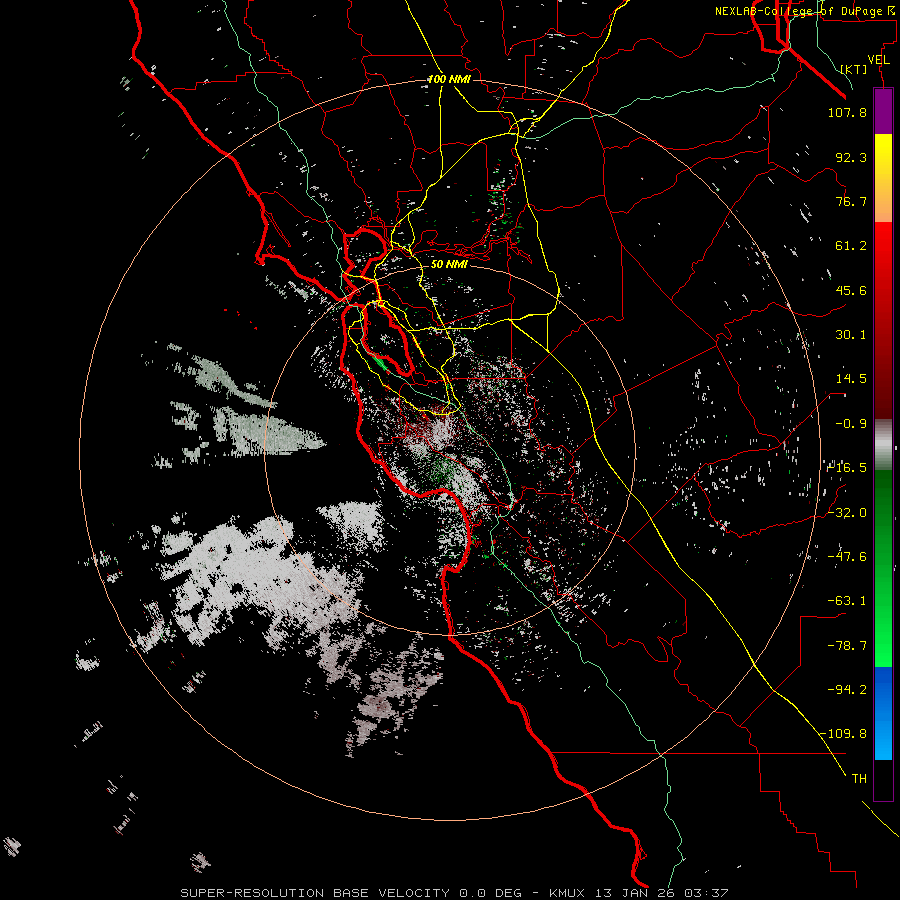
Task: Click the 50 NMI range ring label
Action: coord(449,264)
